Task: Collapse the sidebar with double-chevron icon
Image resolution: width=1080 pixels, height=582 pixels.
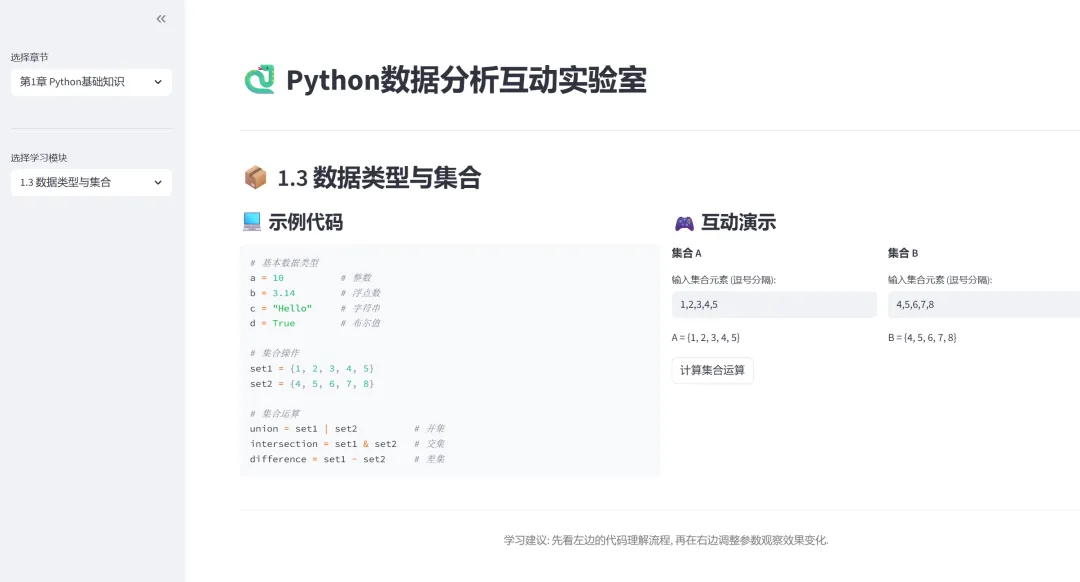Action: 161,19
